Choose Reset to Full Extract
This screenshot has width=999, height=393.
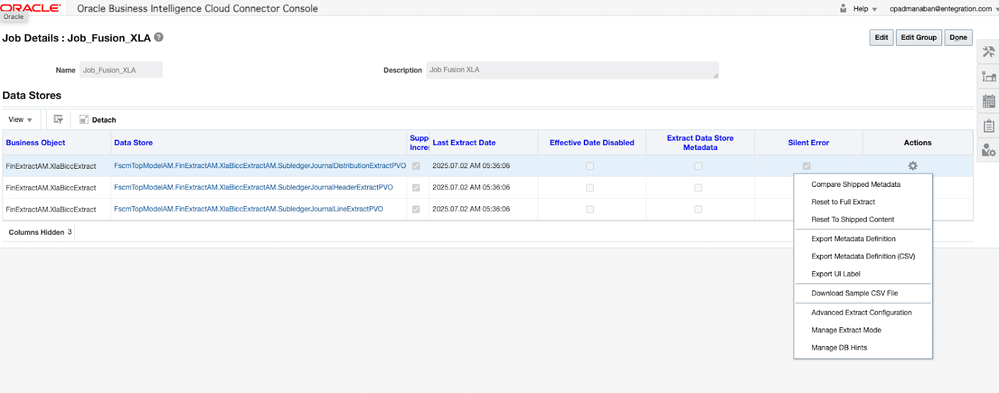843,202
